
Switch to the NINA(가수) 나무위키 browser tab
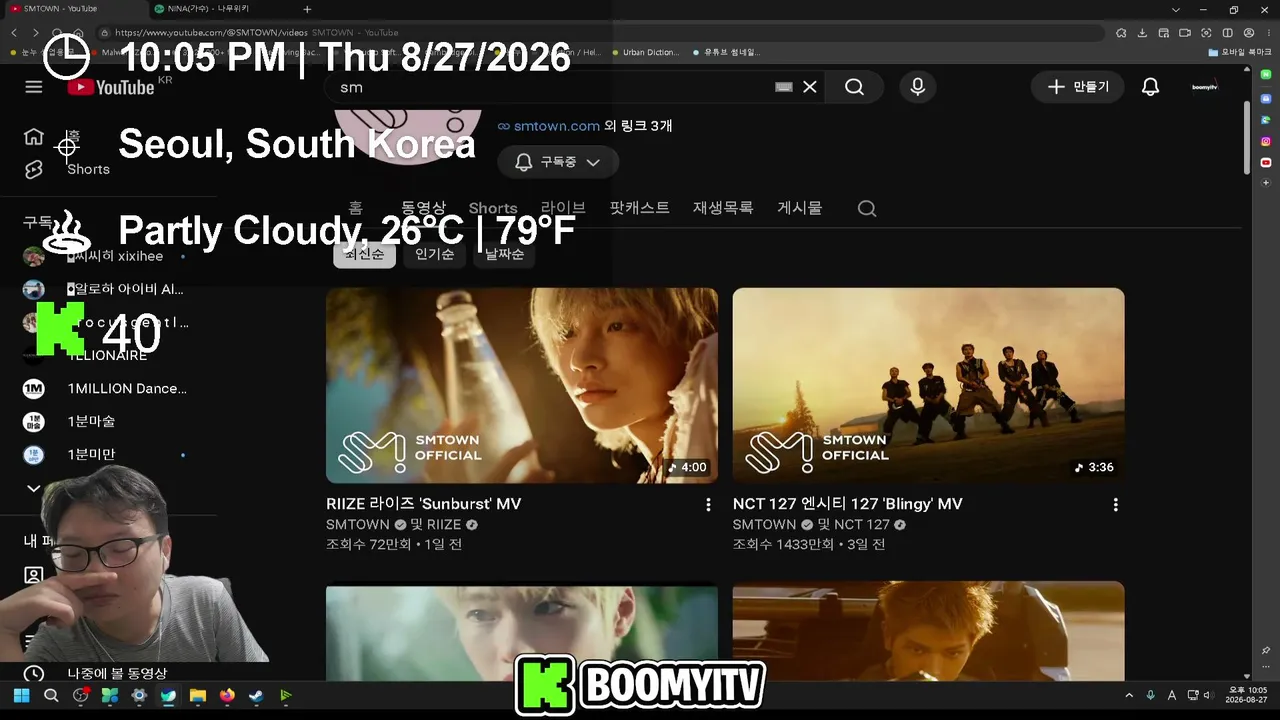tap(222, 9)
